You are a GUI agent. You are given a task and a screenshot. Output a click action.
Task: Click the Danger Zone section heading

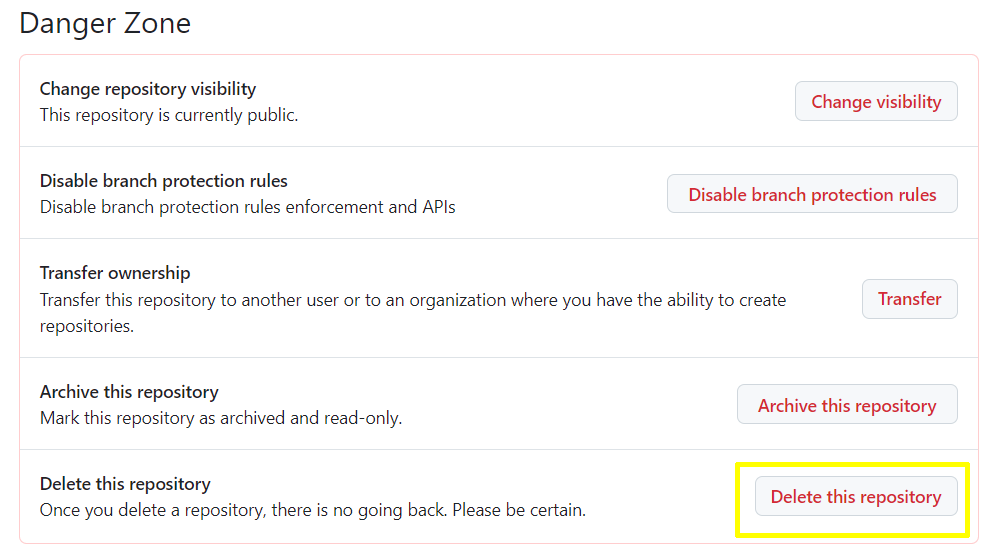click(105, 23)
